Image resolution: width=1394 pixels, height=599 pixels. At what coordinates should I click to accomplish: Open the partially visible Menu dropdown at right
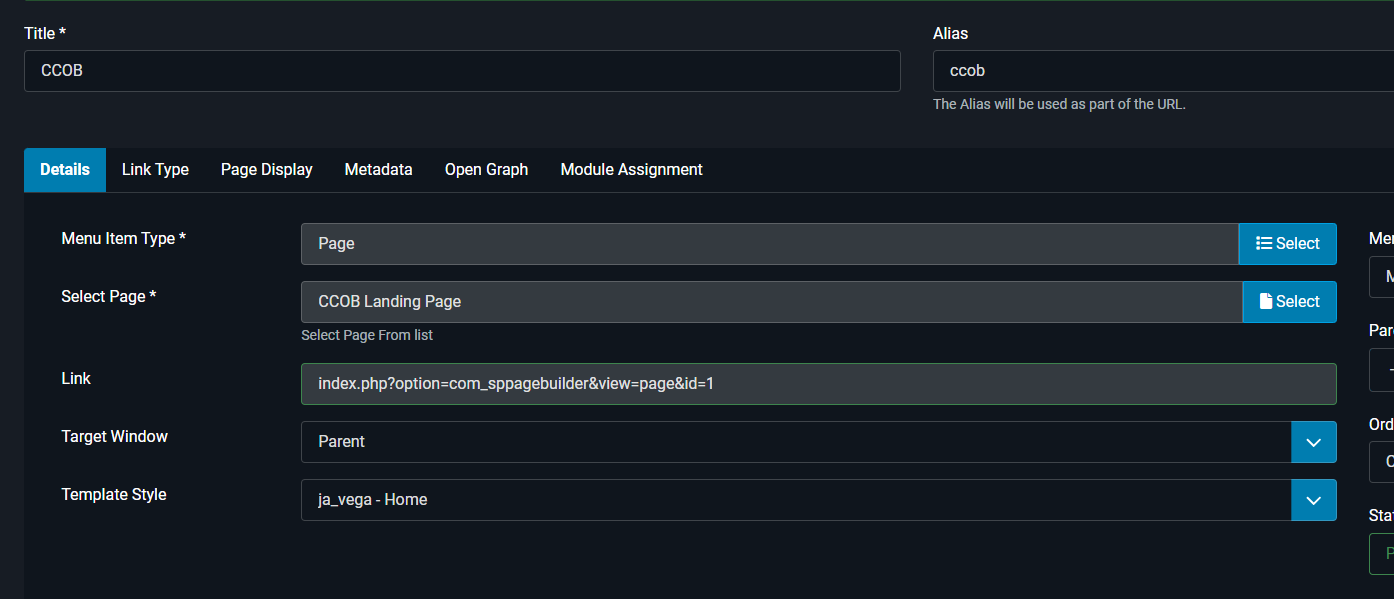pyautogui.click(x=1382, y=277)
